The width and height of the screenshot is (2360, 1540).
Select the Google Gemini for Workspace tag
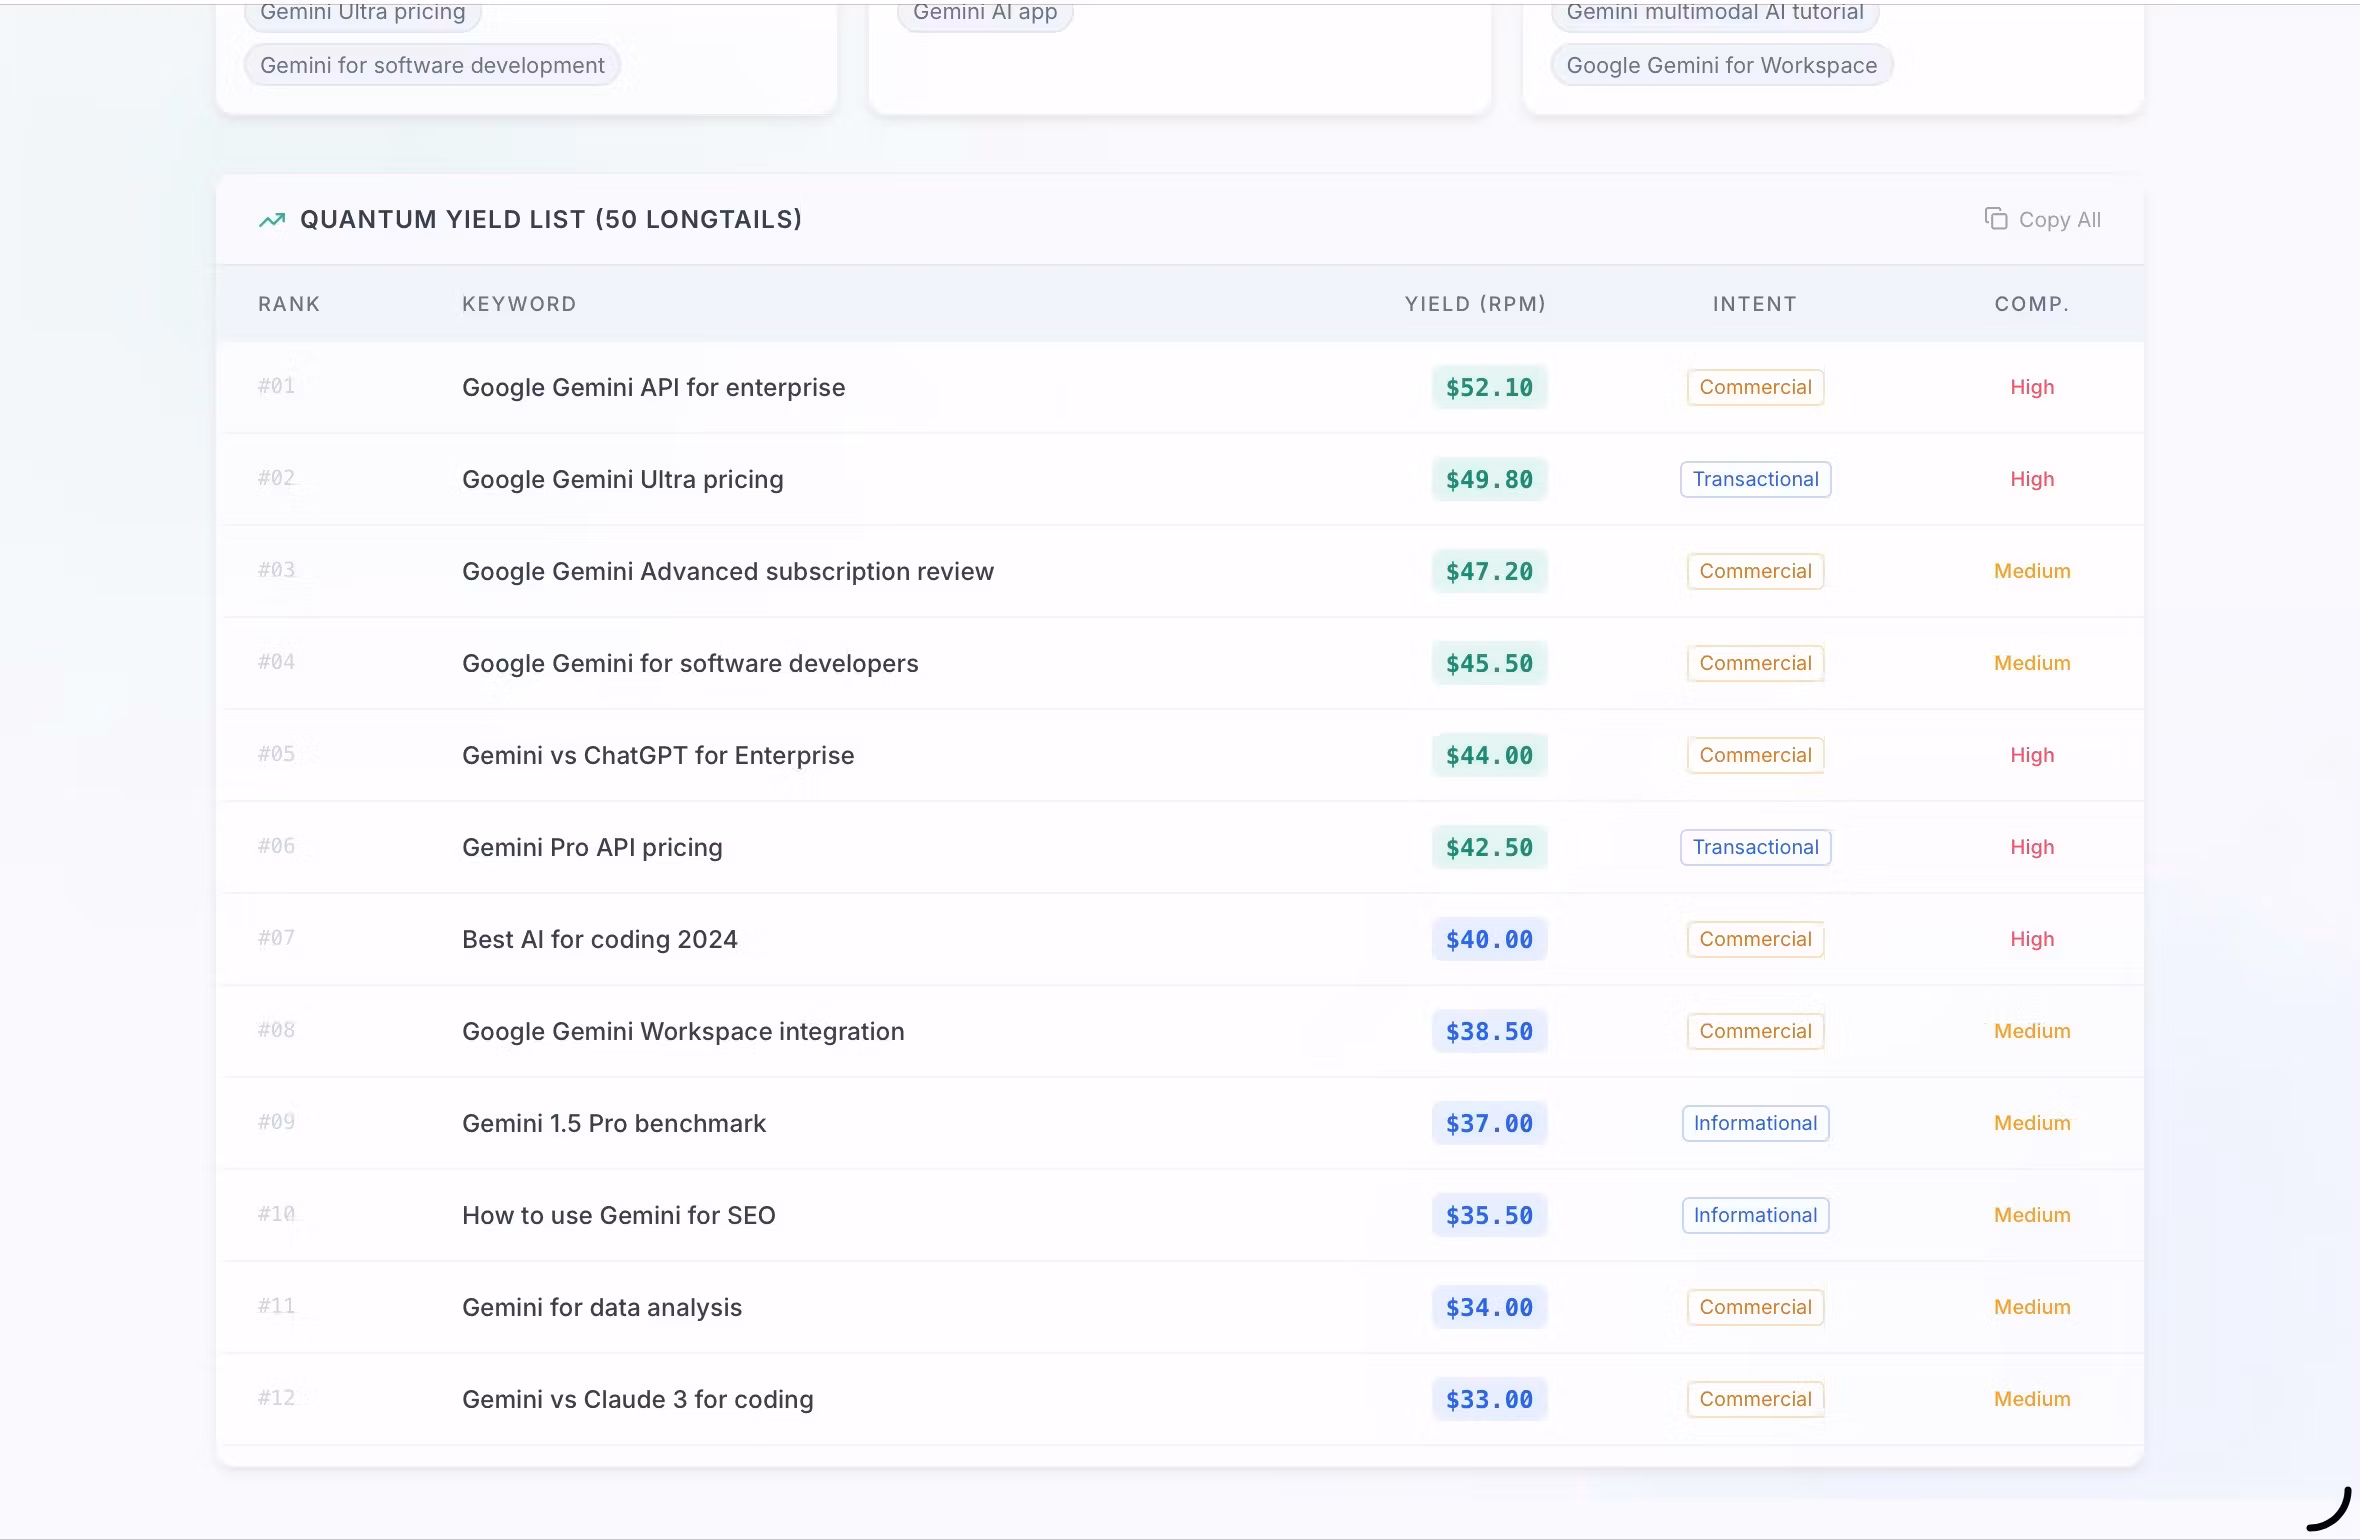1721,66
